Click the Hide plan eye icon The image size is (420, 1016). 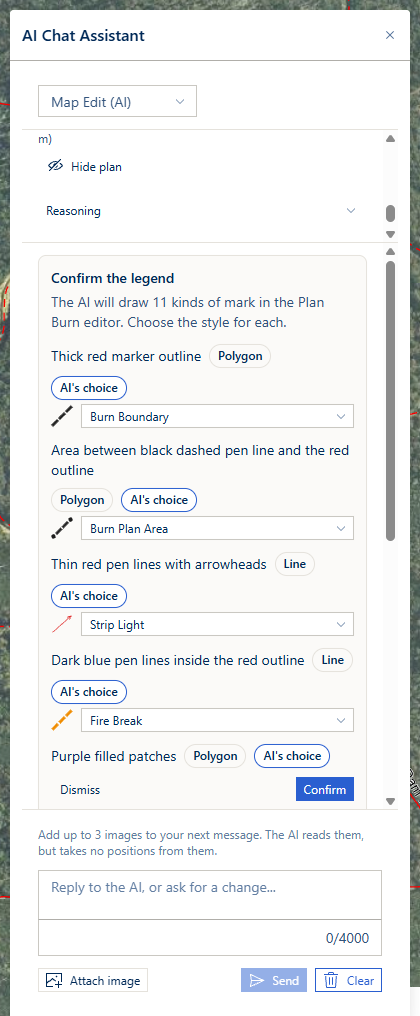point(55,166)
